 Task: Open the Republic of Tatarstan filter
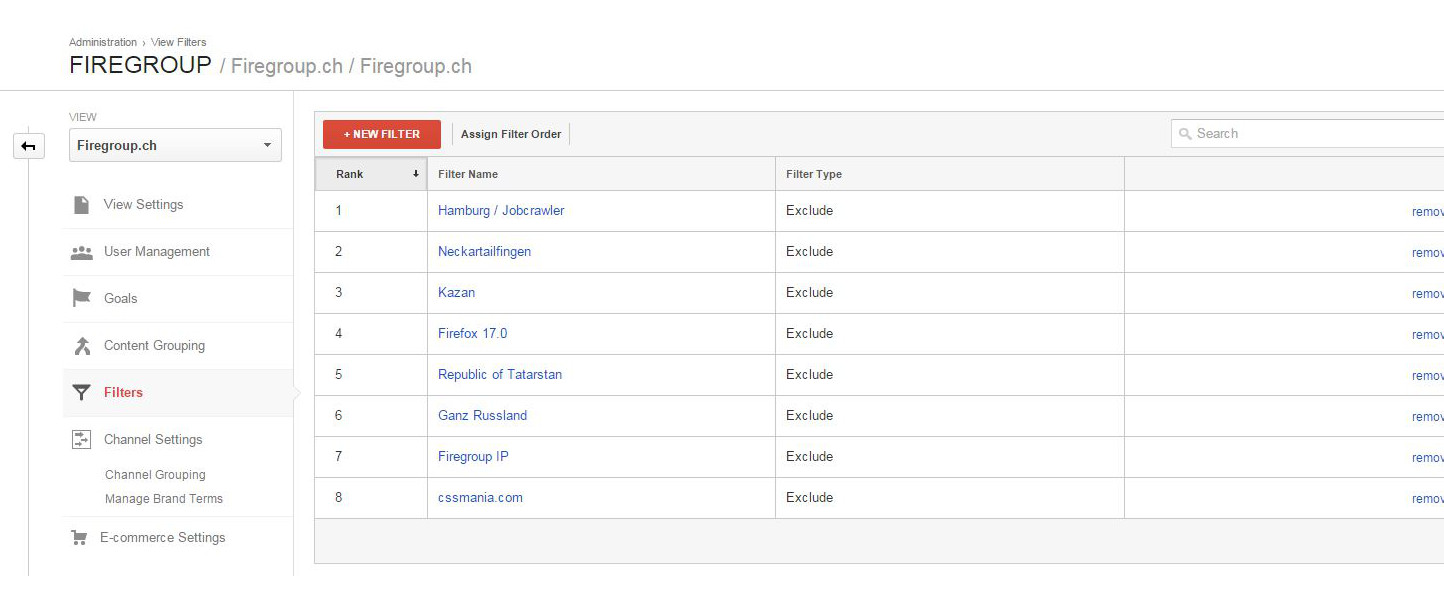(500, 375)
